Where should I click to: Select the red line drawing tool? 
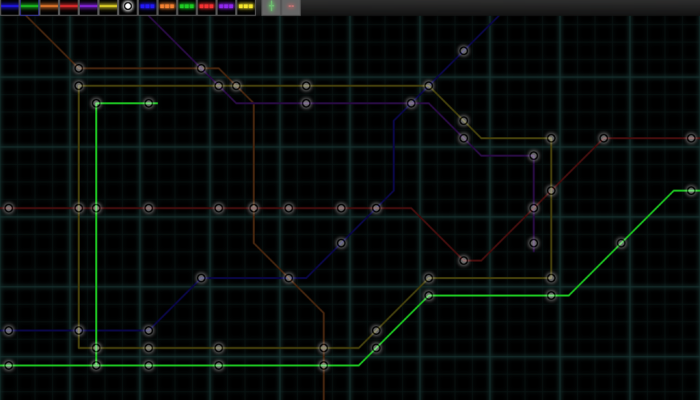69,7
